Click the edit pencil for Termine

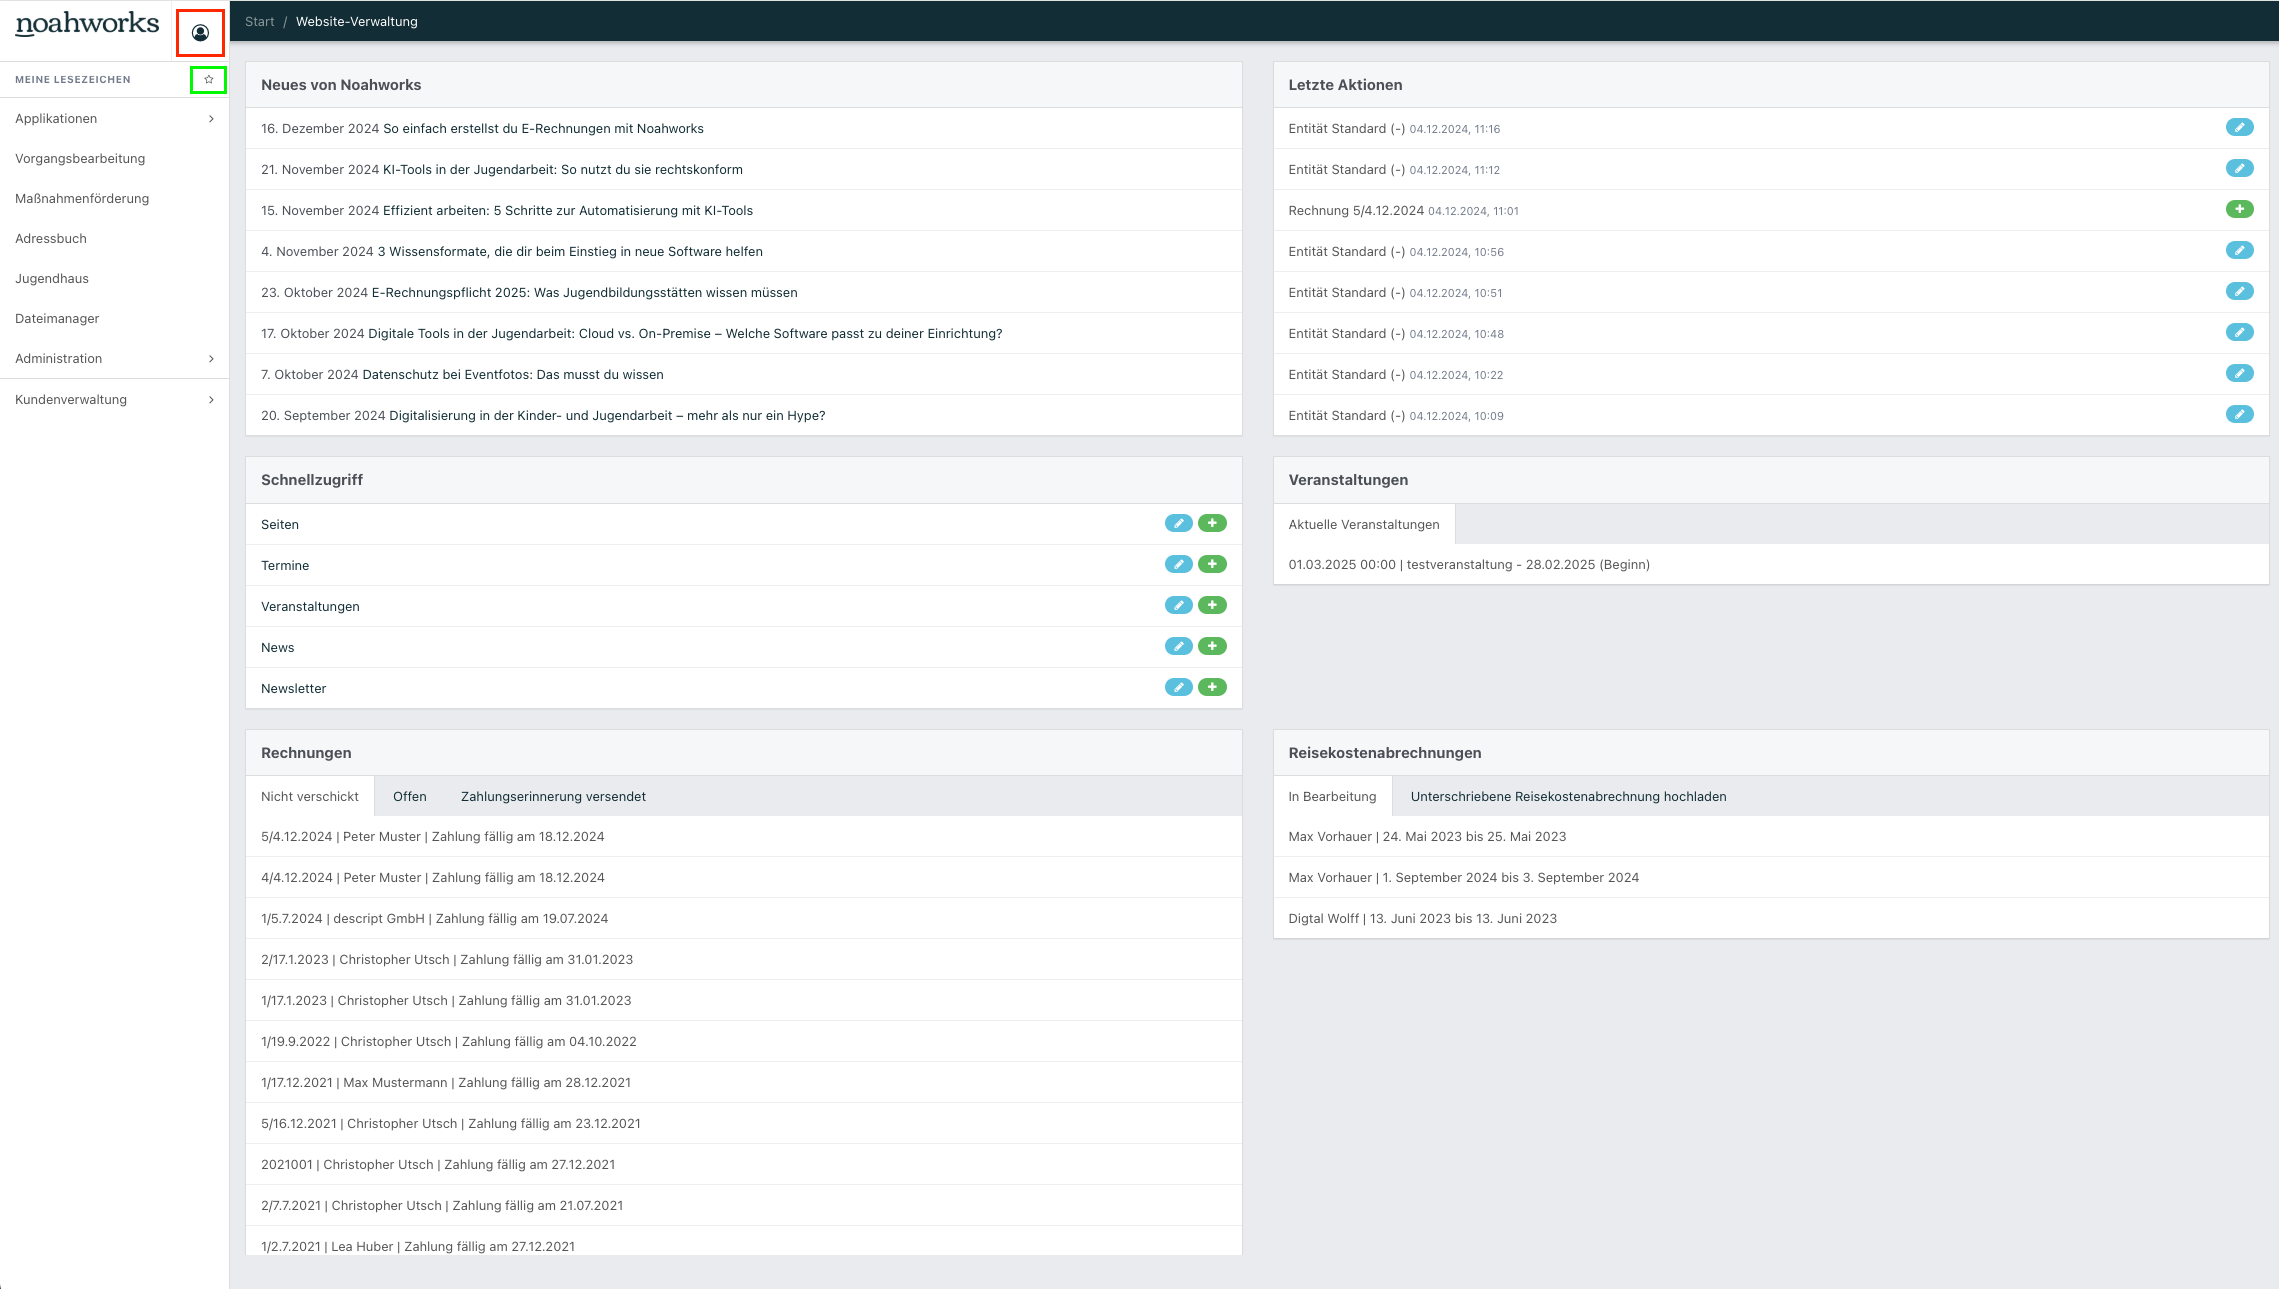click(x=1179, y=565)
